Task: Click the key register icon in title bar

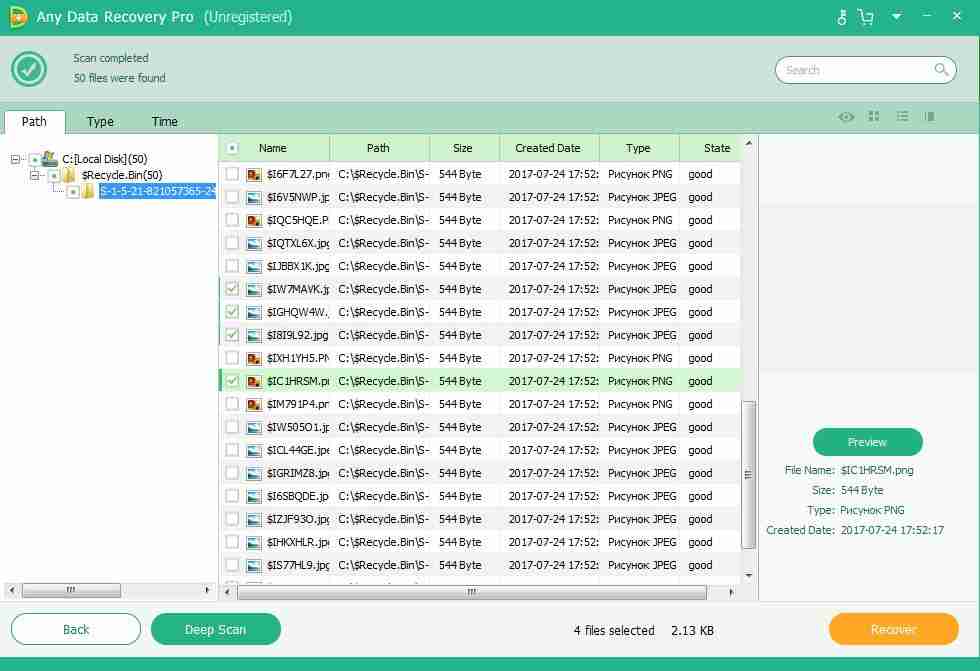Action: (x=841, y=17)
